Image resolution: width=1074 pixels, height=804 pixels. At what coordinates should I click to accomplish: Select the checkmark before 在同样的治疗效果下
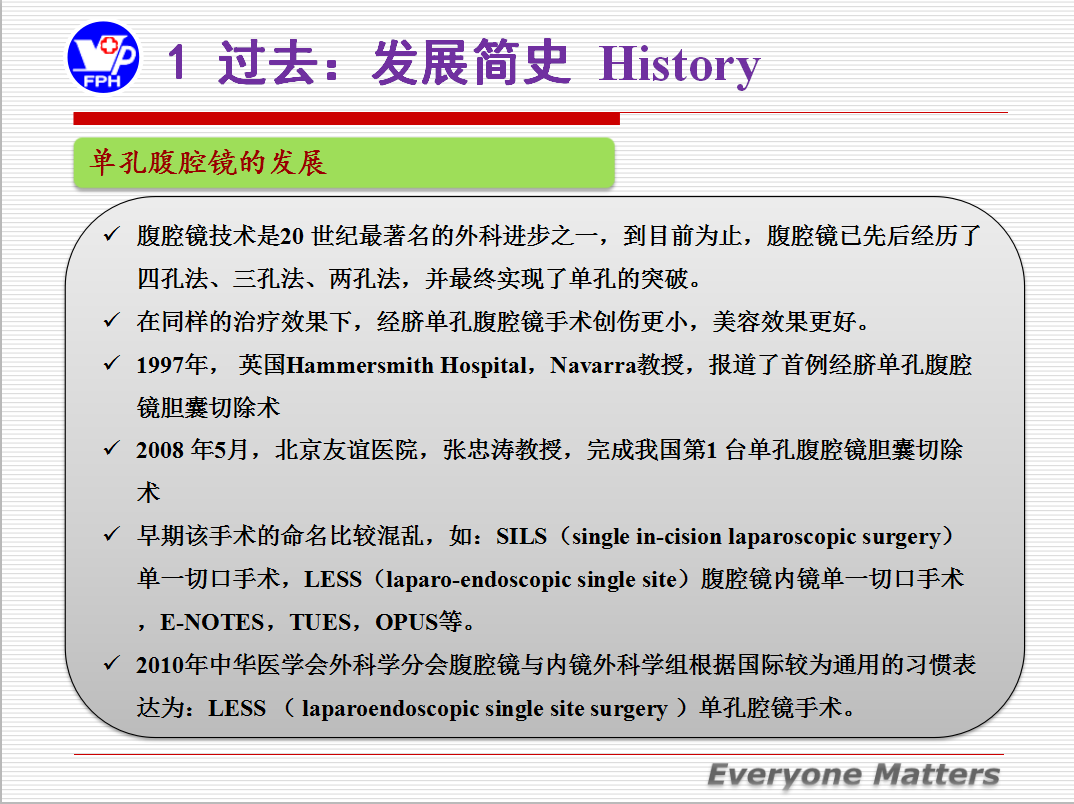pyautogui.click(x=111, y=321)
